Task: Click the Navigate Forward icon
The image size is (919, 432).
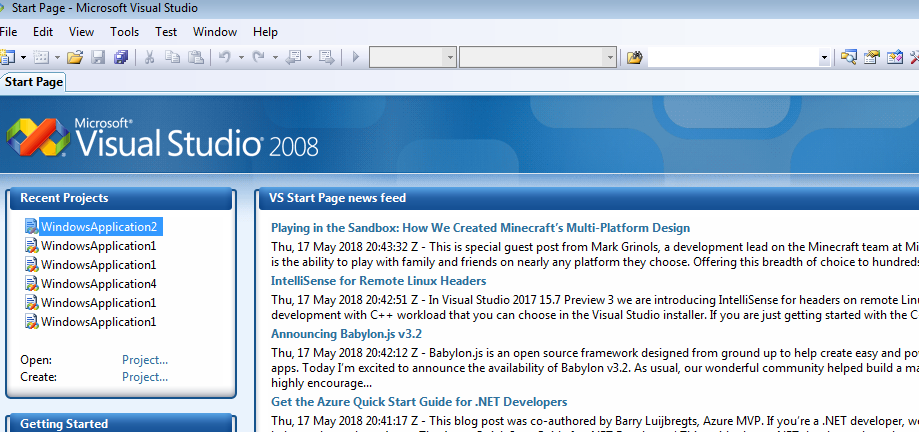Action: click(x=326, y=57)
